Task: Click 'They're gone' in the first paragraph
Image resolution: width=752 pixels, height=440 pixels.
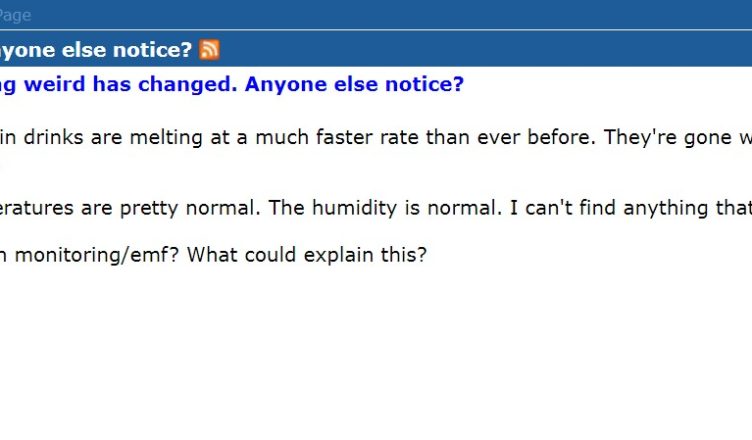Action: click(668, 138)
